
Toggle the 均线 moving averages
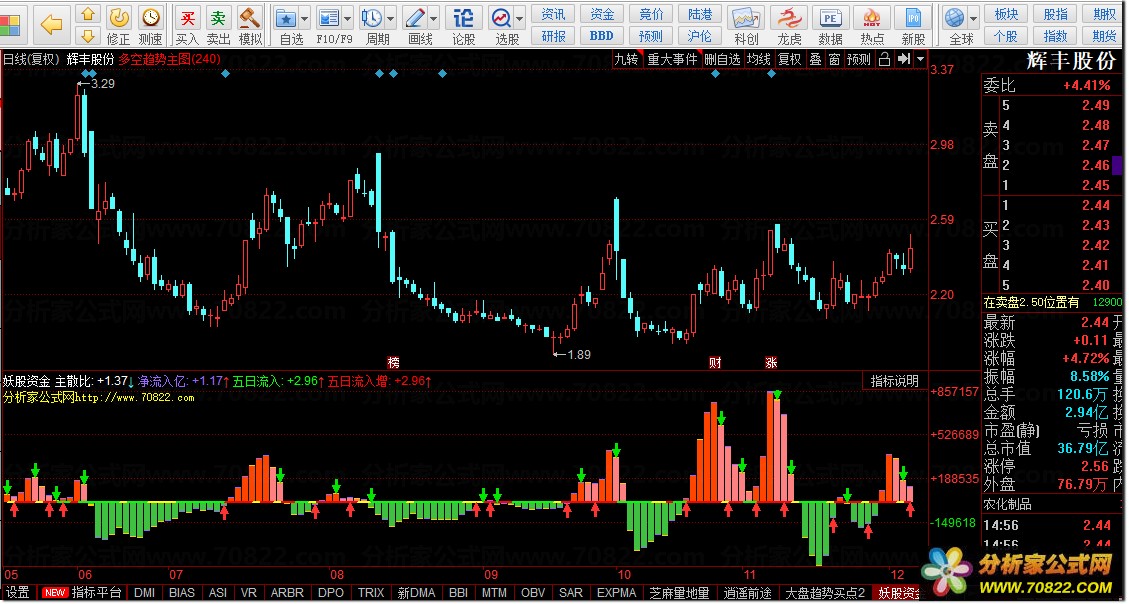(x=758, y=60)
